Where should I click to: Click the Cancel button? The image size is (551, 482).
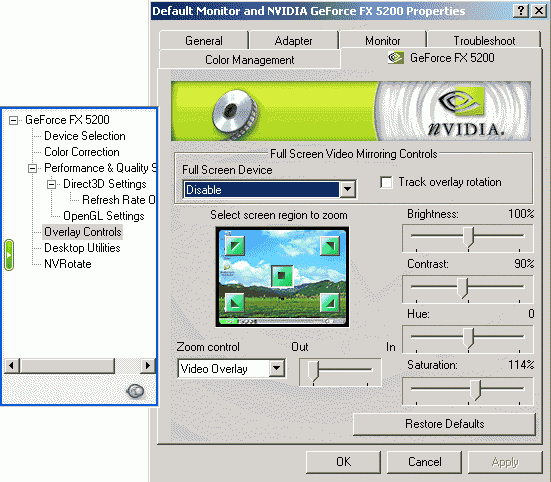(424, 462)
